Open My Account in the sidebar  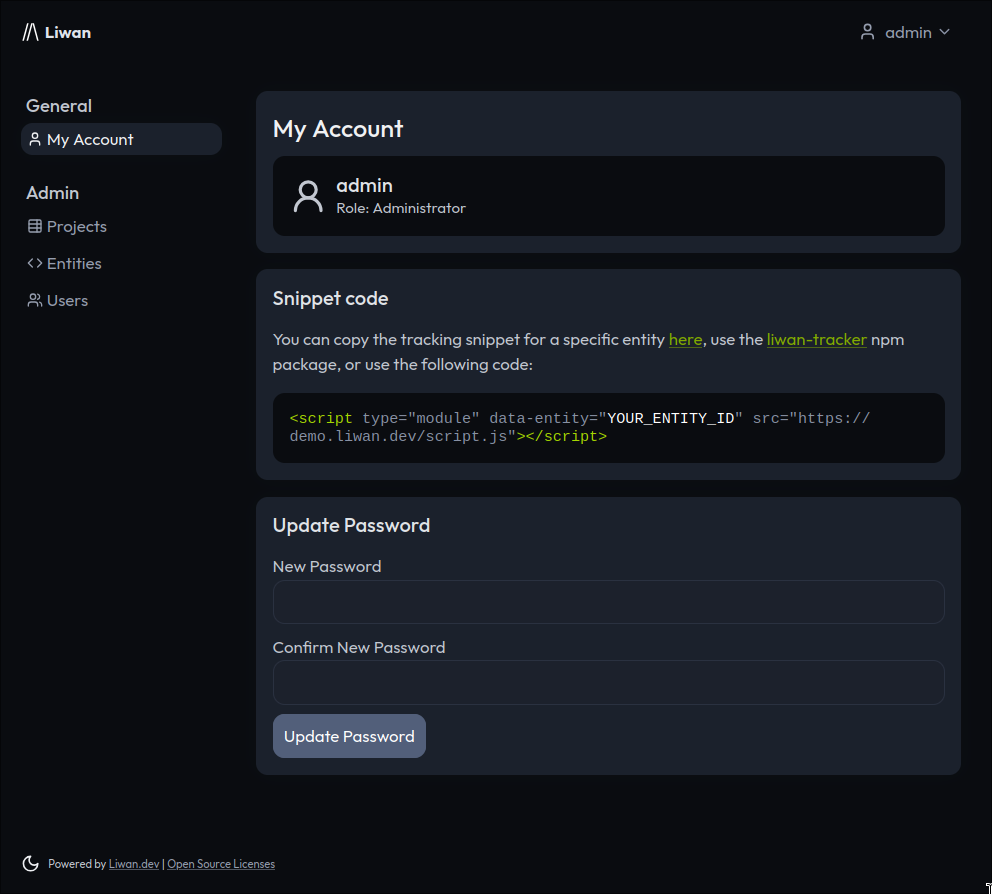[x=121, y=139]
